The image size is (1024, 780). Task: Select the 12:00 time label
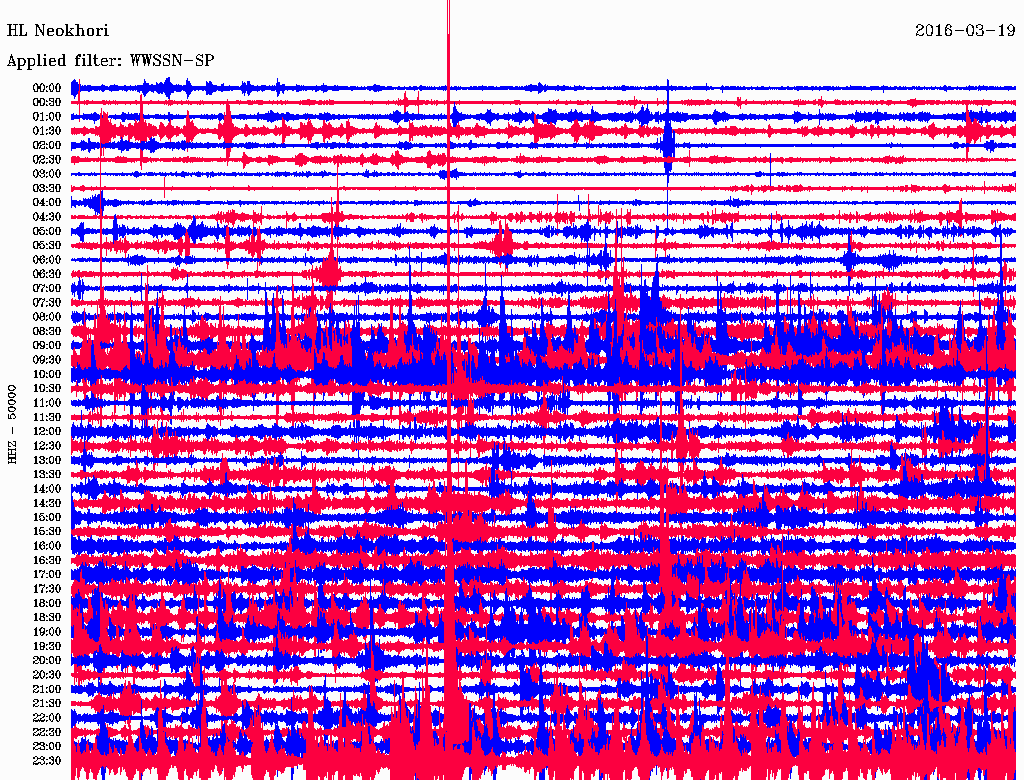[47, 431]
